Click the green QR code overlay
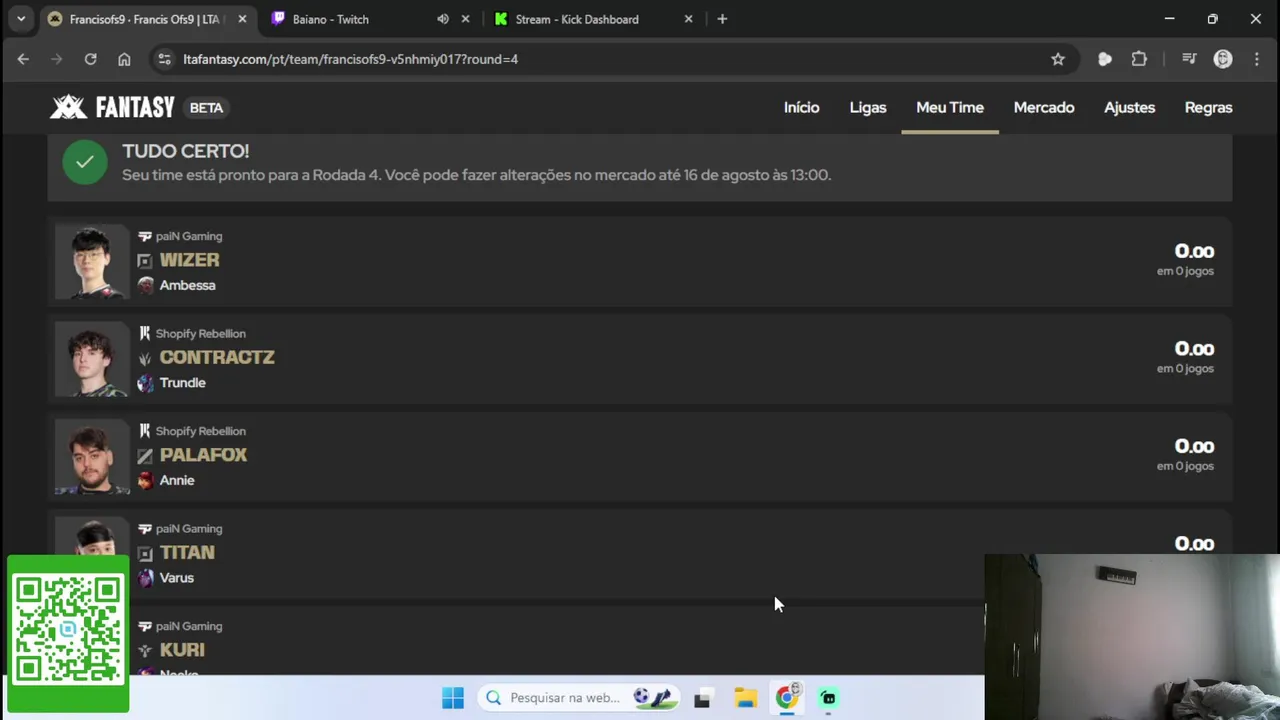 pos(68,634)
